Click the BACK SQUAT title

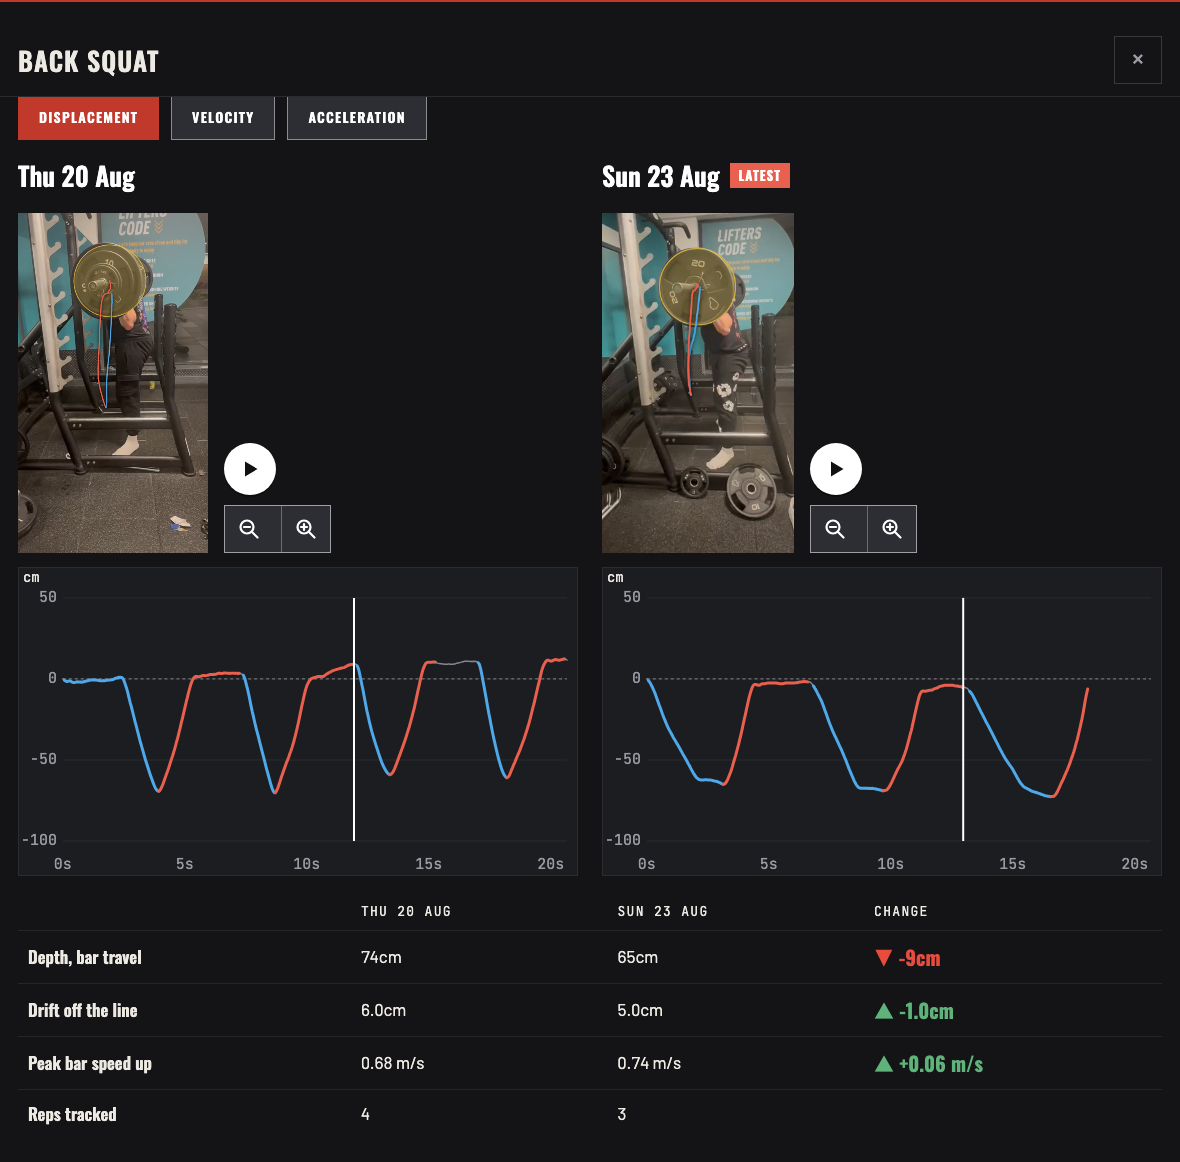pyautogui.click(x=89, y=62)
